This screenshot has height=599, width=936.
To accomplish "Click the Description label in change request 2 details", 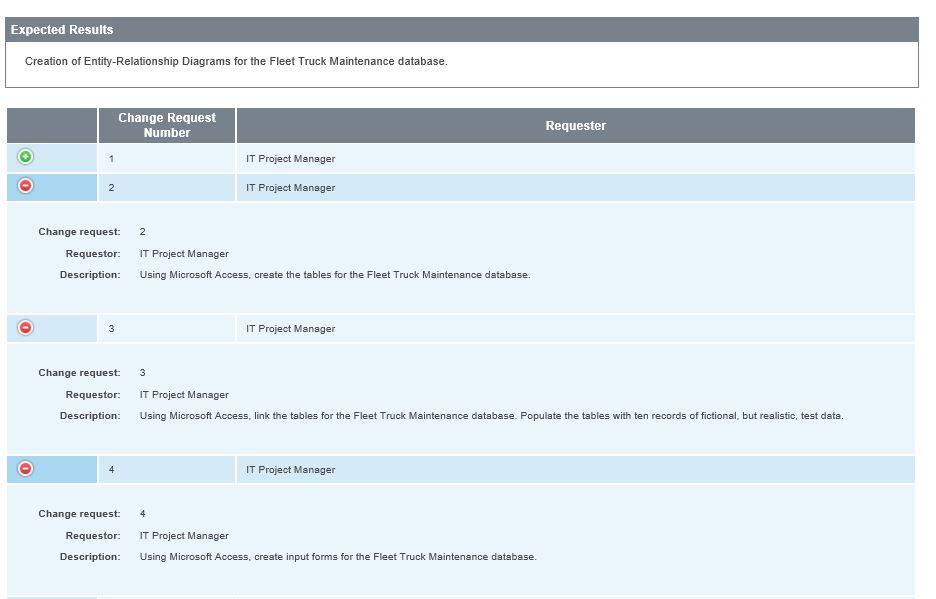I will pos(90,275).
